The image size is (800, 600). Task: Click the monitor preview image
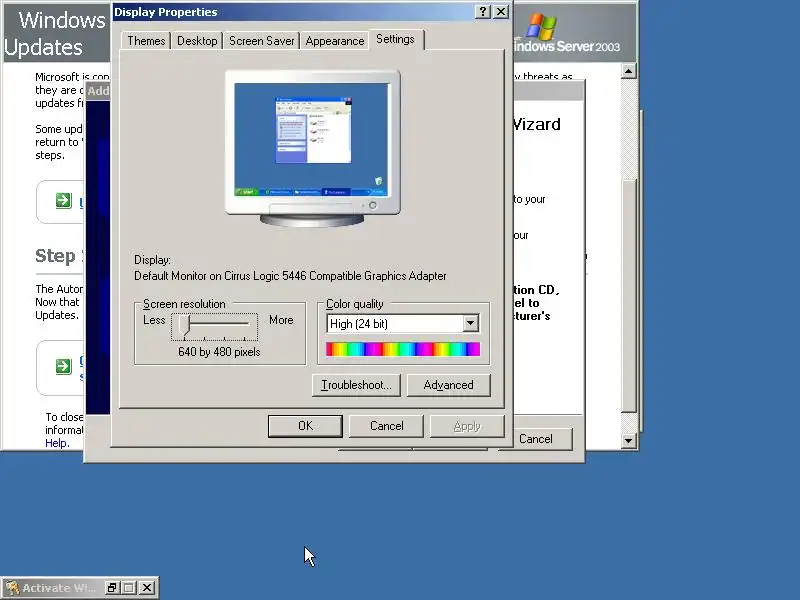[x=313, y=148]
